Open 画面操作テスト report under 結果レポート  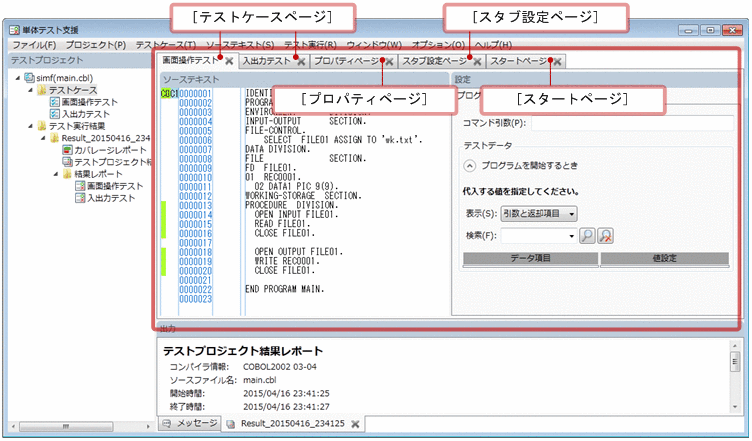click(x=115, y=186)
